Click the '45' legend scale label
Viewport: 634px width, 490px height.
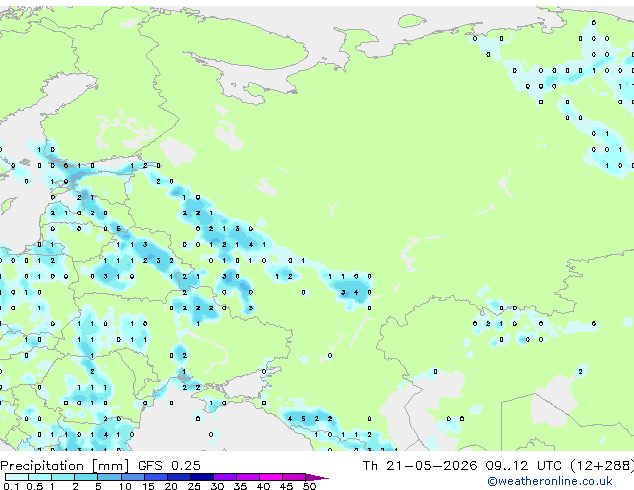(286, 486)
